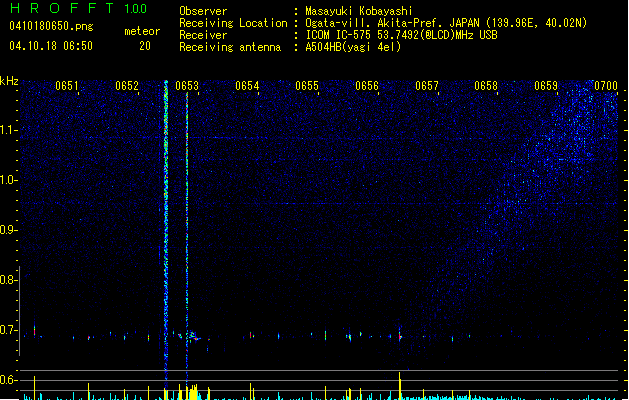629x400 pixels.
Task: Select the file name 0410180650.png
Action: click(51, 26)
